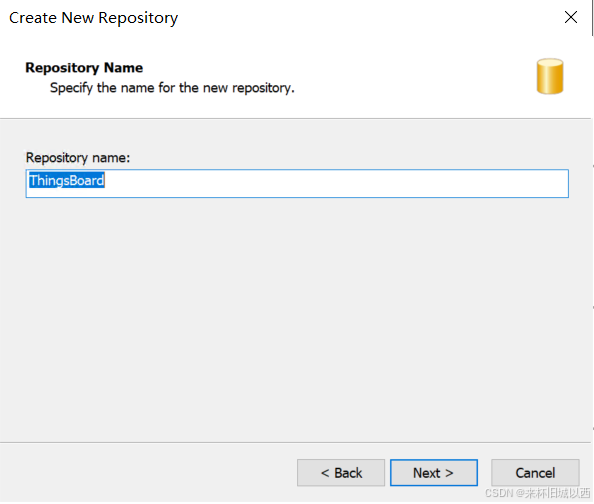Click the 'Create New Repository' window title
This screenshot has height=504, width=594.
pyautogui.click(x=94, y=18)
